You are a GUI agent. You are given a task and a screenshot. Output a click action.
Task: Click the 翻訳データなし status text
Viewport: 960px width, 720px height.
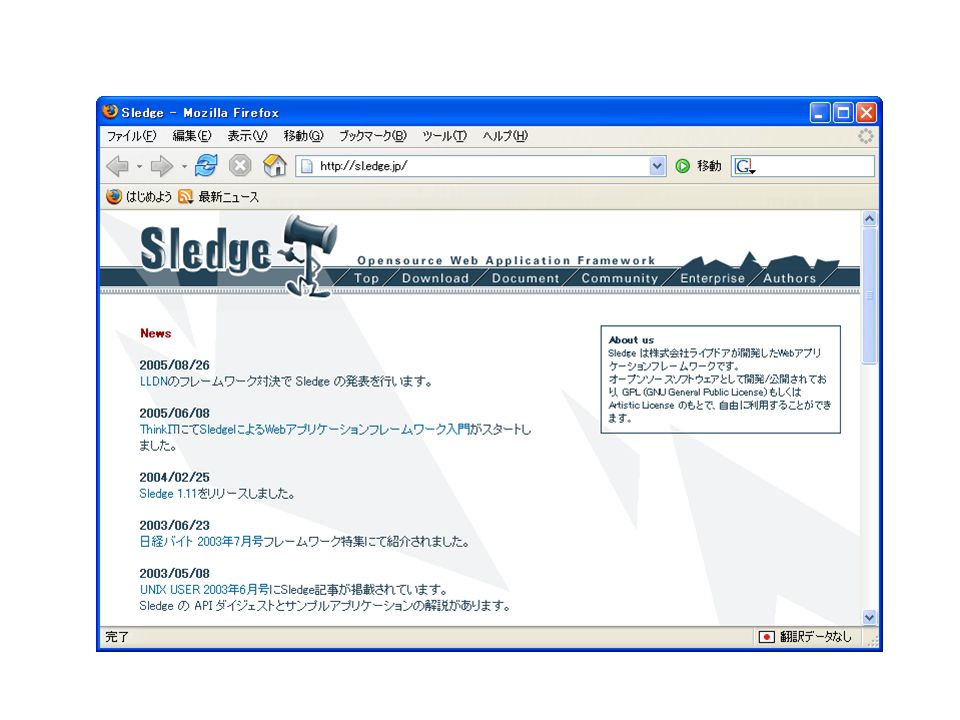click(x=816, y=637)
